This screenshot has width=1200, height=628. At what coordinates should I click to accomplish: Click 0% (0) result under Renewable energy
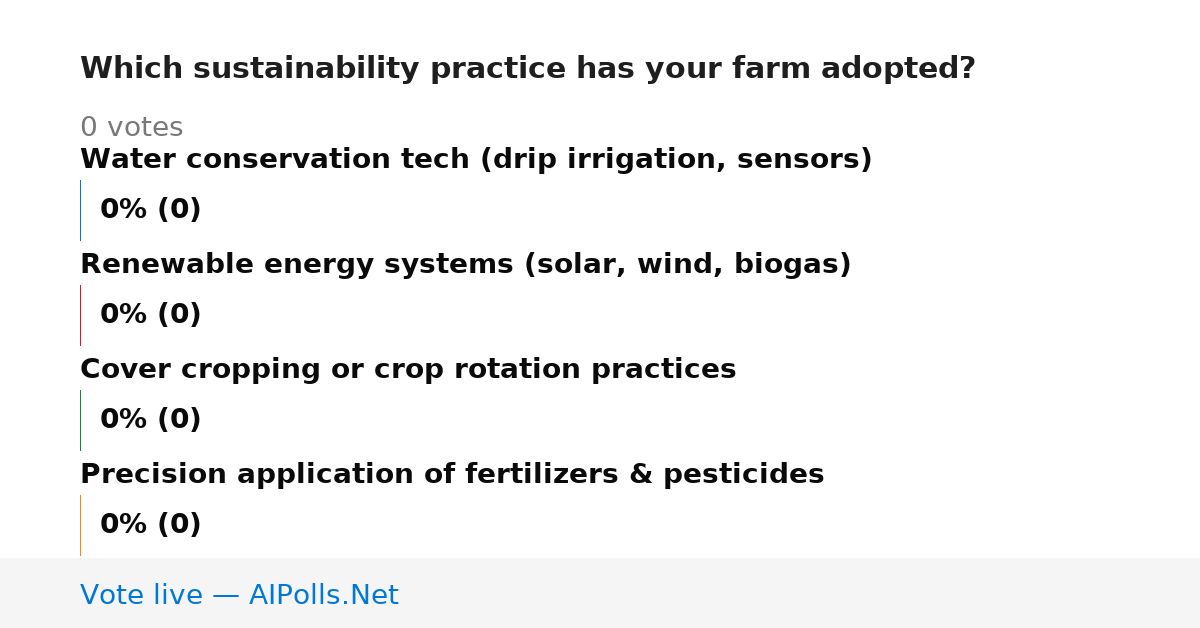[x=151, y=315]
